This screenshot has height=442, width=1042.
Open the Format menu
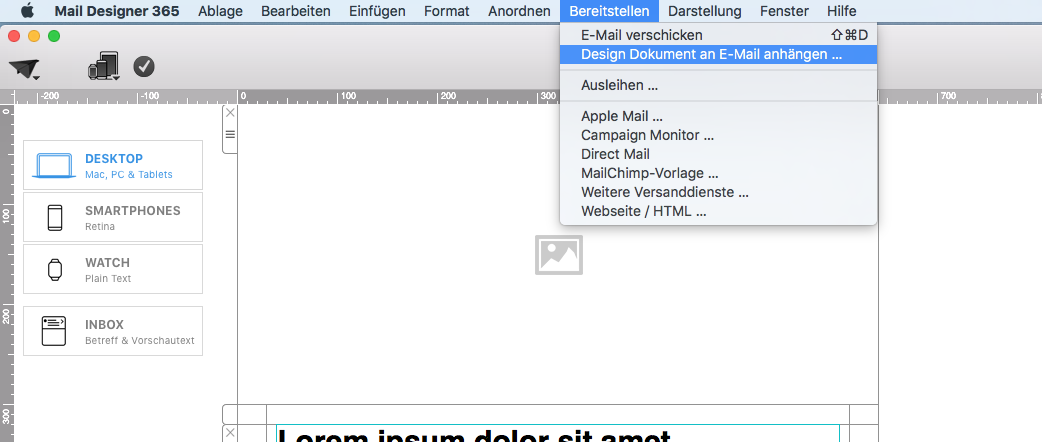tap(447, 11)
